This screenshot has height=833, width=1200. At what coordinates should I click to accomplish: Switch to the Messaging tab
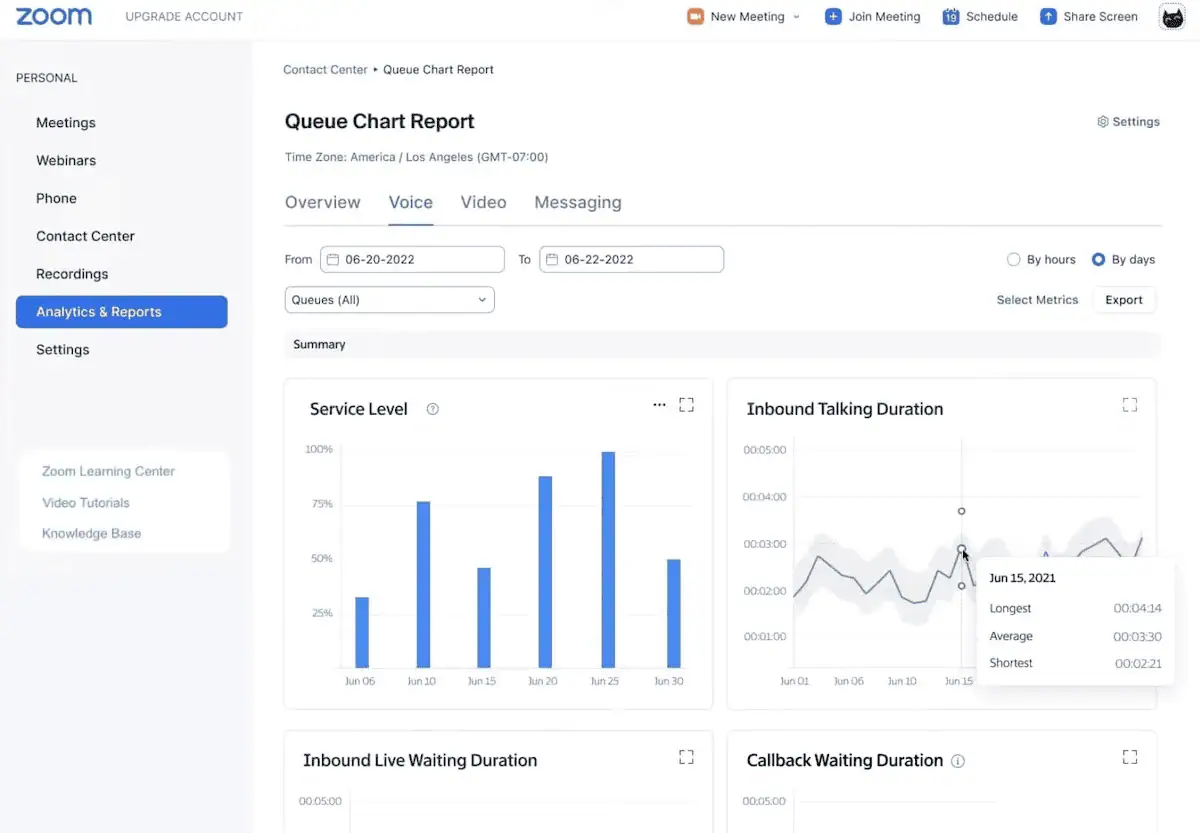pyautogui.click(x=577, y=202)
